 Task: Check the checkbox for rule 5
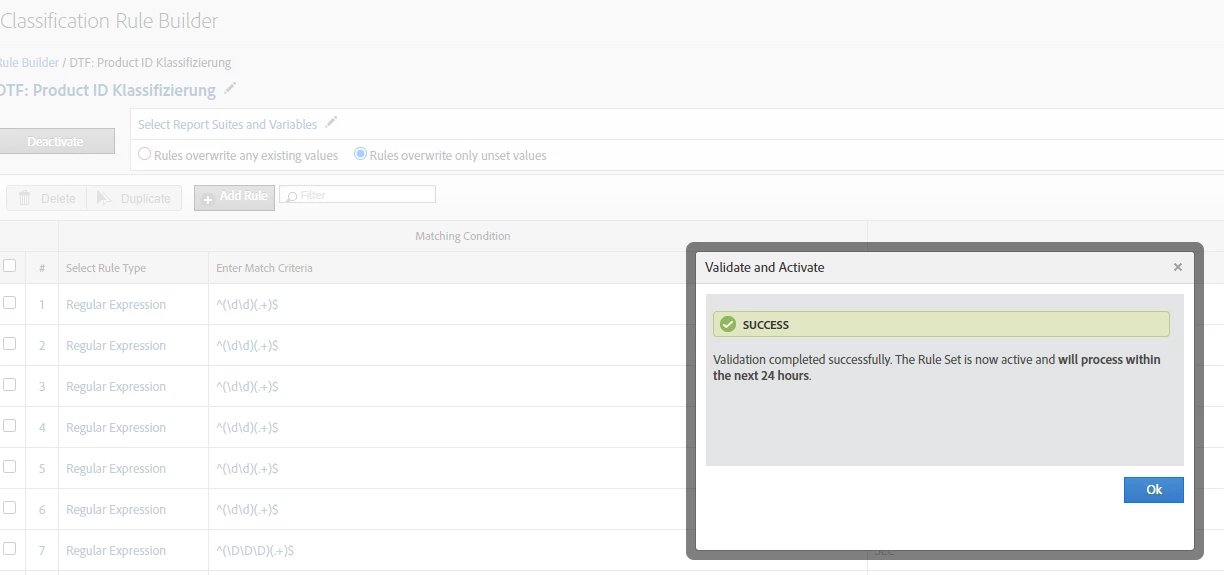click(9, 466)
